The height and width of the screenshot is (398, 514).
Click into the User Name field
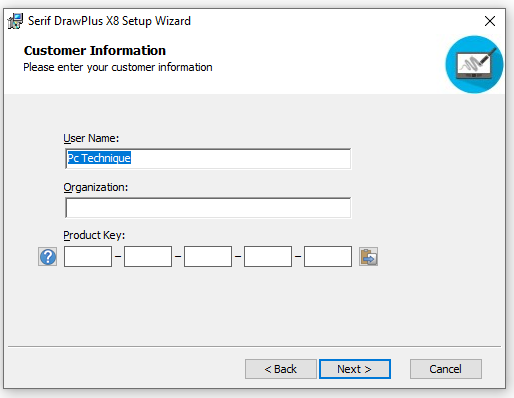pyautogui.click(x=208, y=159)
